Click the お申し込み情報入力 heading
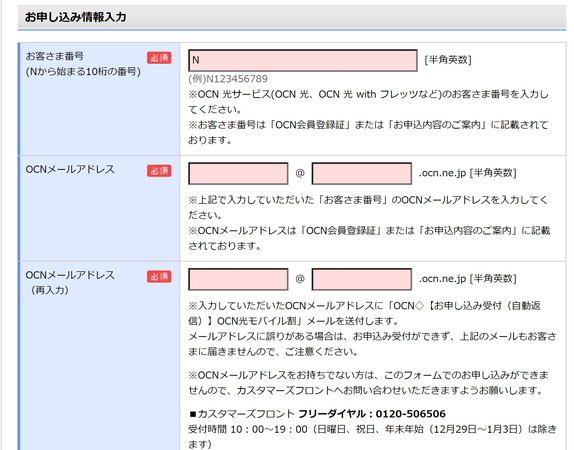Screen dimensions: 574x450 pyautogui.click(x=75, y=17)
